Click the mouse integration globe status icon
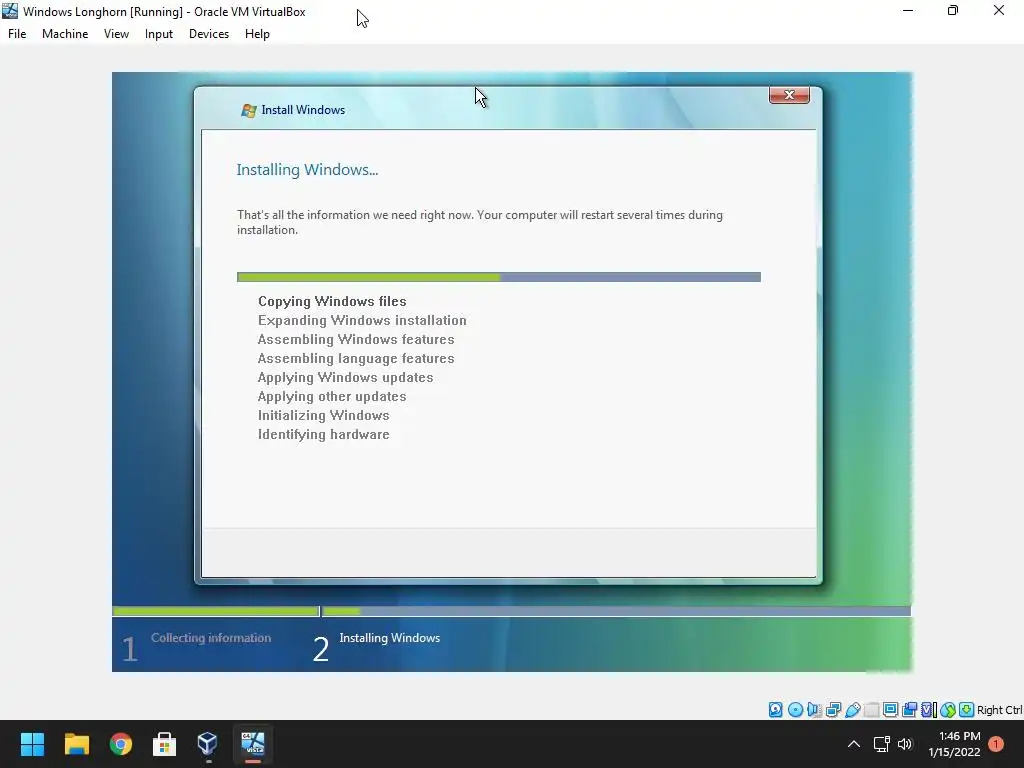1024x768 pixels. (x=948, y=709)
